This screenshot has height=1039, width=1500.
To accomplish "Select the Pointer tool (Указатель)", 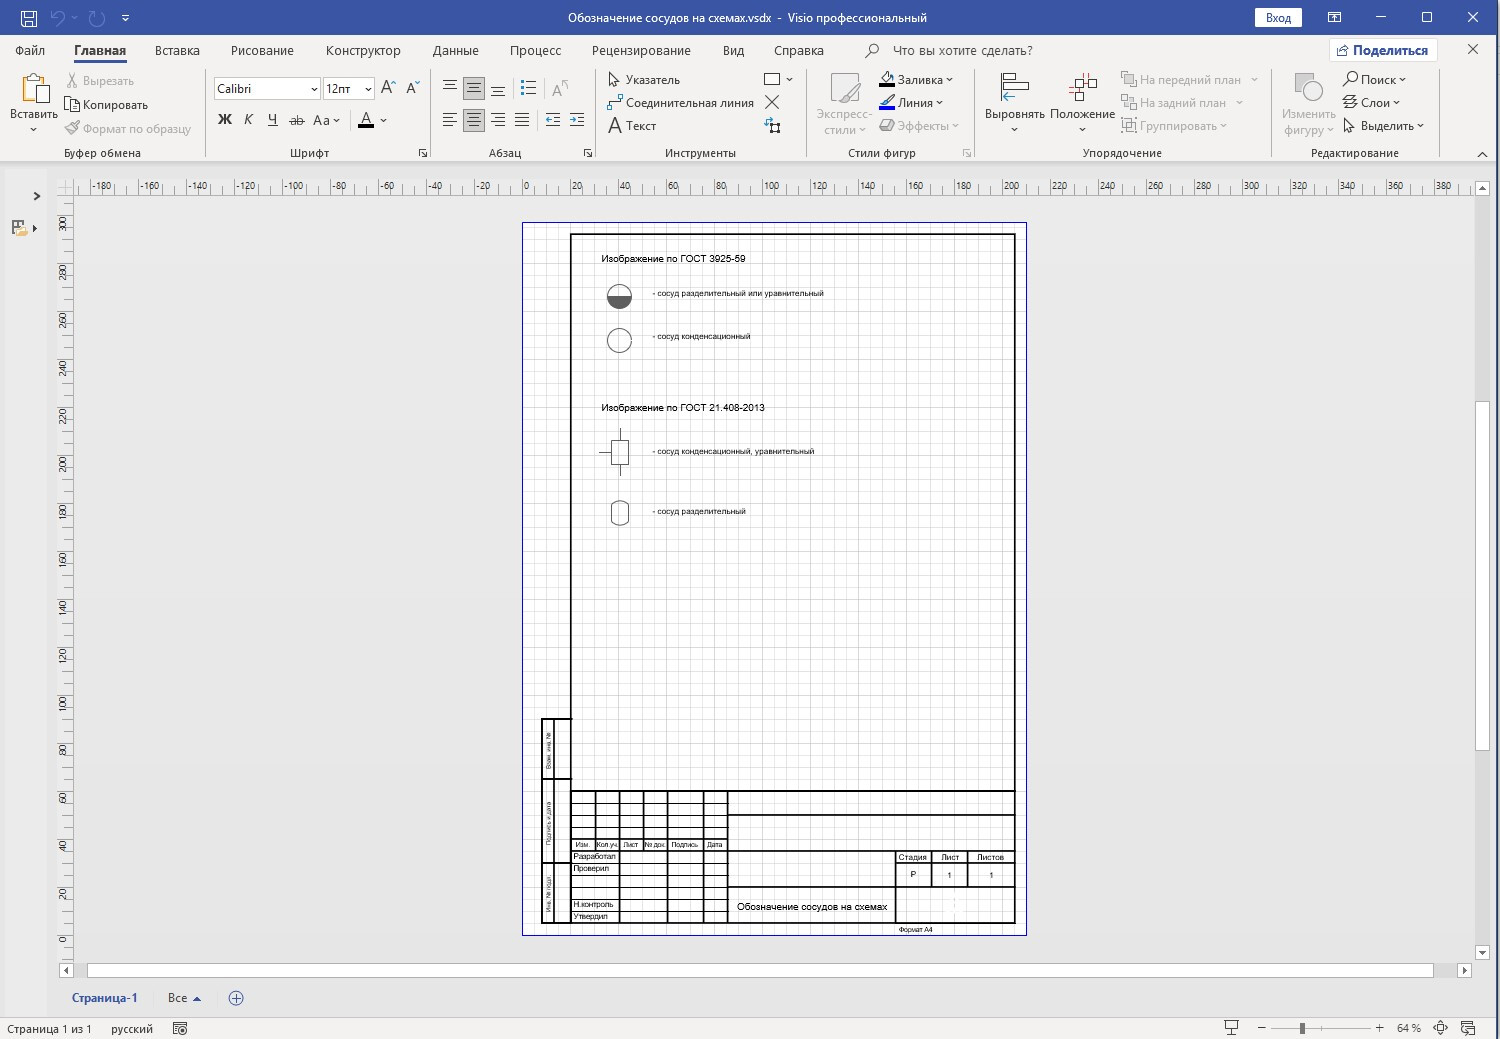I will click(x=644, y=80).
